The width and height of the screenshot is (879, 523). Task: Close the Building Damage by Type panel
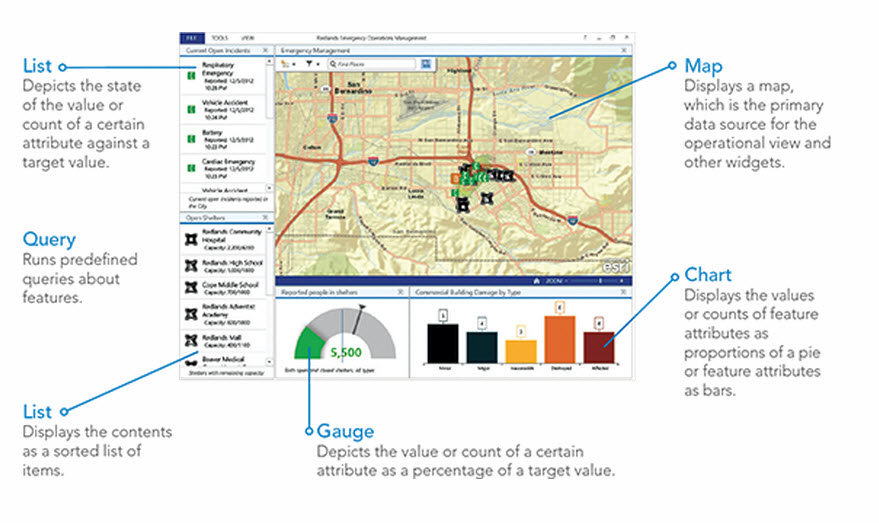624,292
